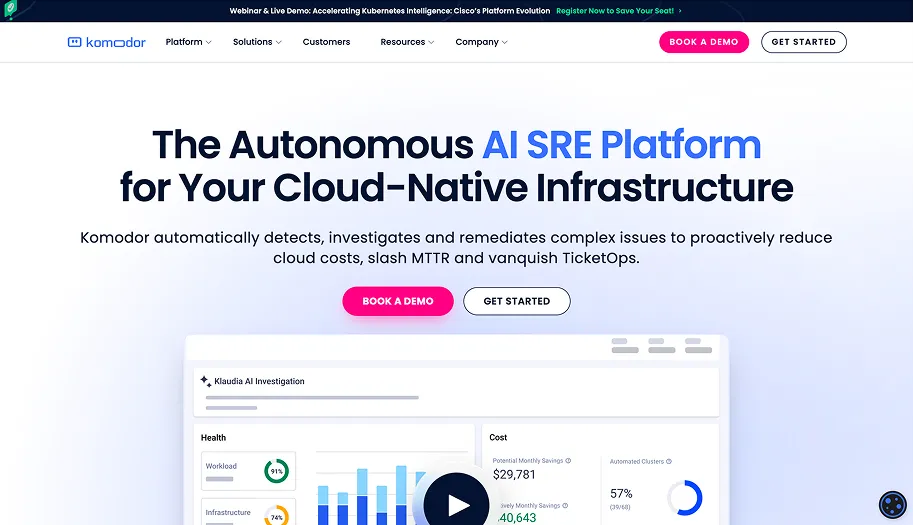Play the product demo video

[x=456, y=504]
